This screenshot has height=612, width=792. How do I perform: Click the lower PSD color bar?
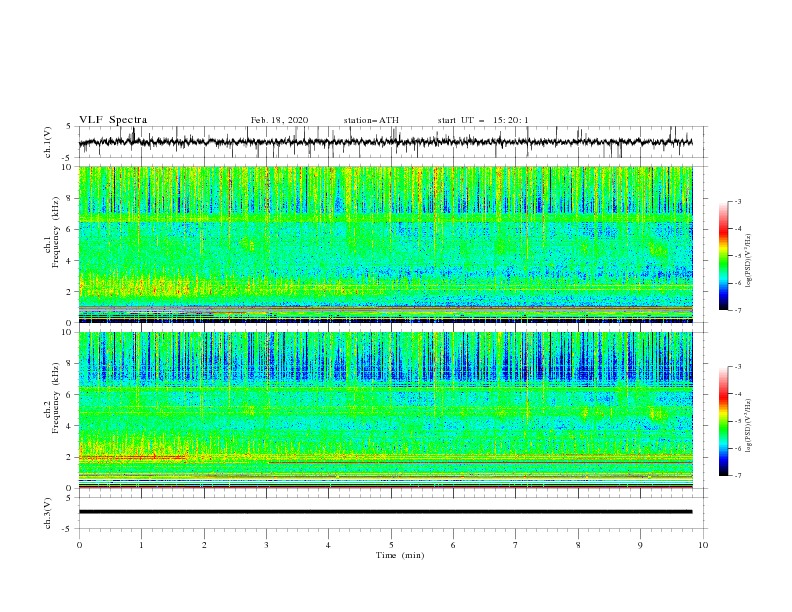723,421
